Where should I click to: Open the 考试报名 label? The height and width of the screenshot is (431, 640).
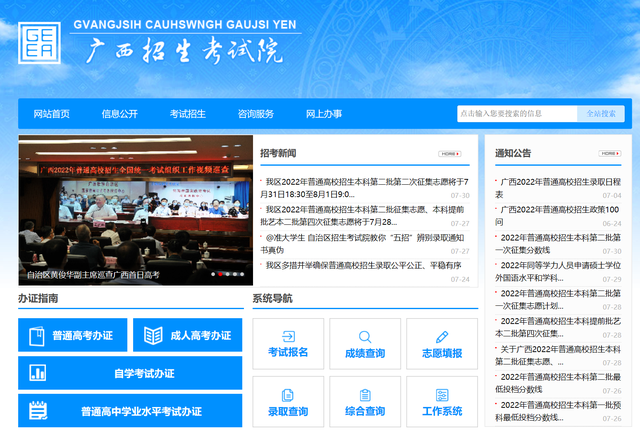[x=288, y=352]
